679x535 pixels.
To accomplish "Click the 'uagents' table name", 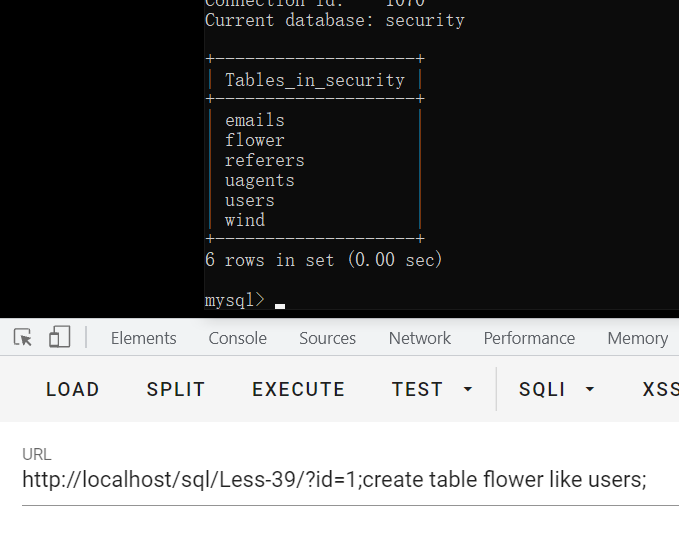I will [259, 180].
